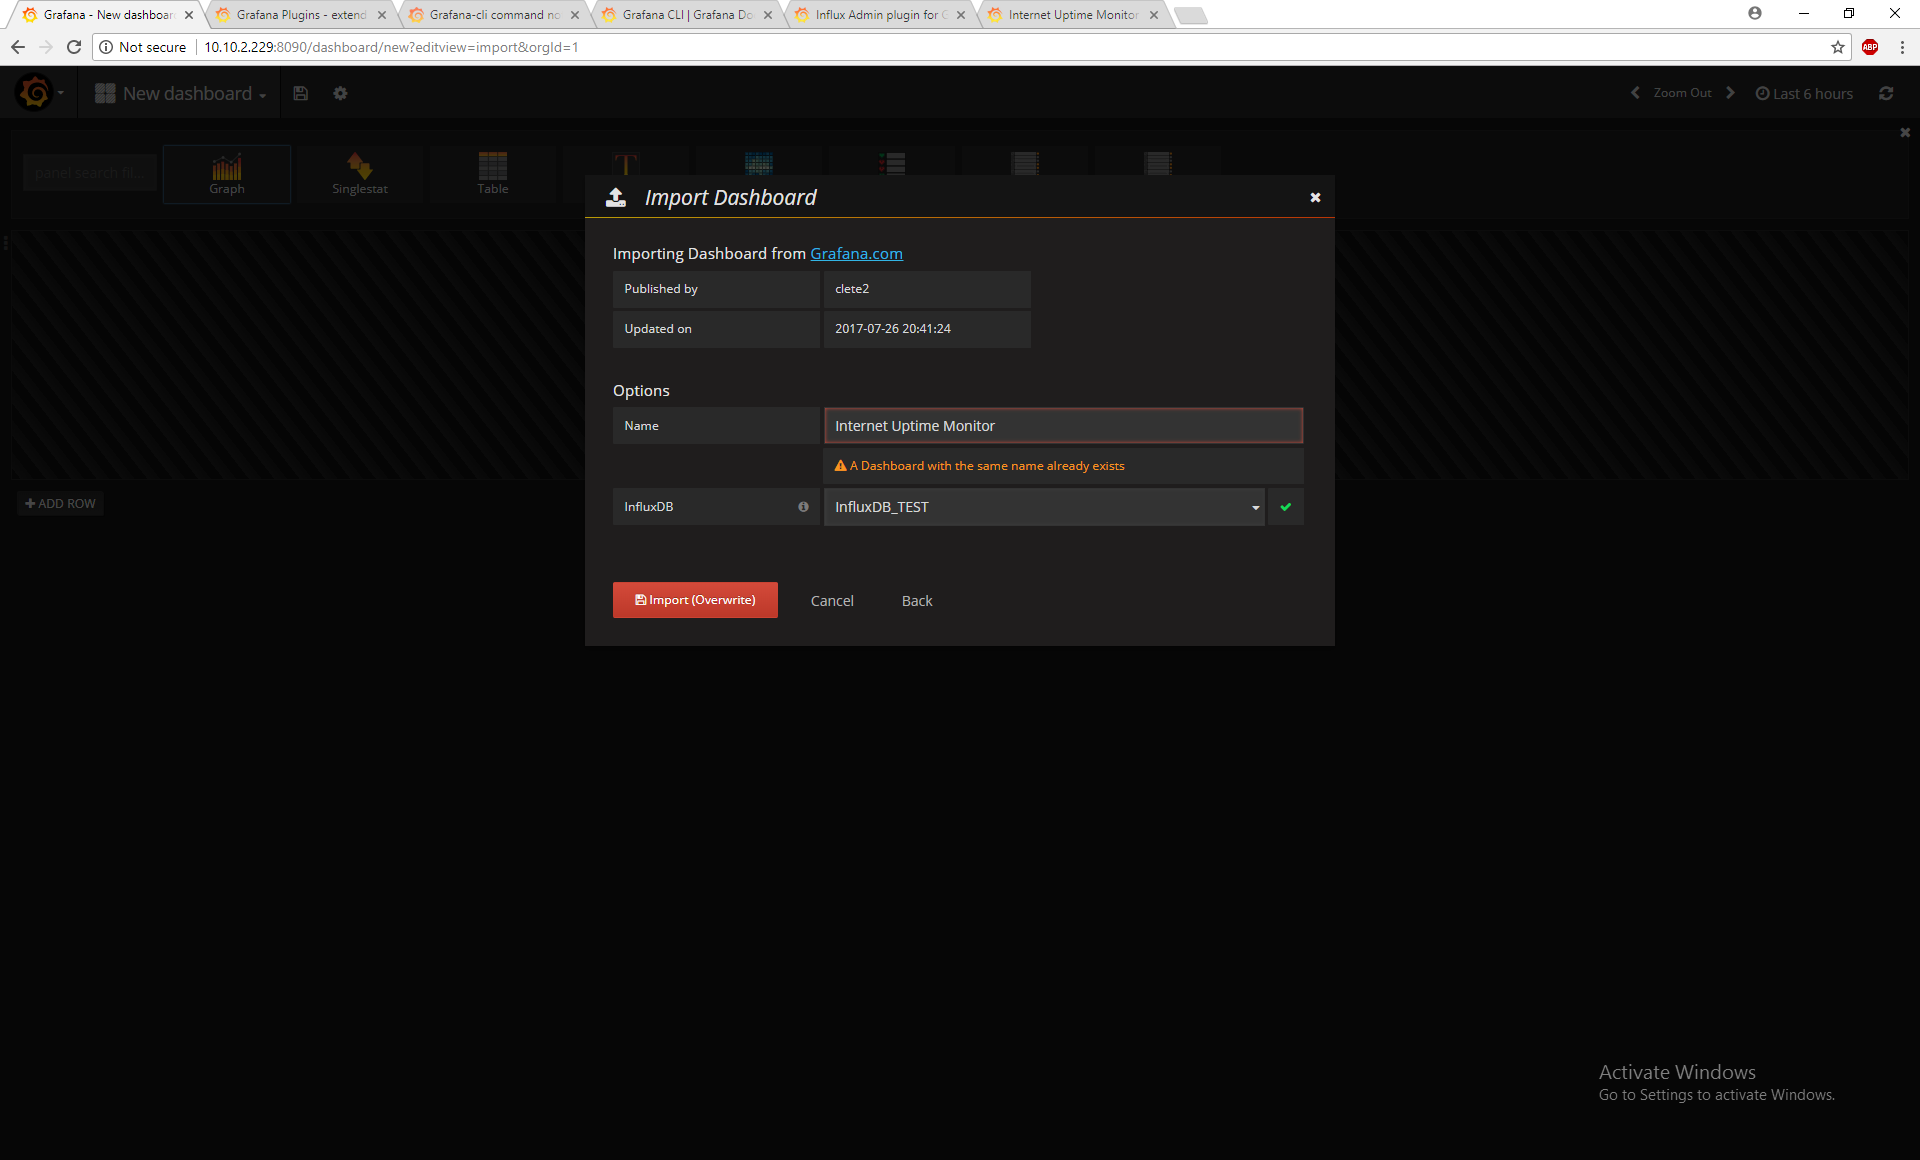Open the Last 6 hours time picker
The width and height of the screenshot is (1920, 1160).
coord(1805,93)
